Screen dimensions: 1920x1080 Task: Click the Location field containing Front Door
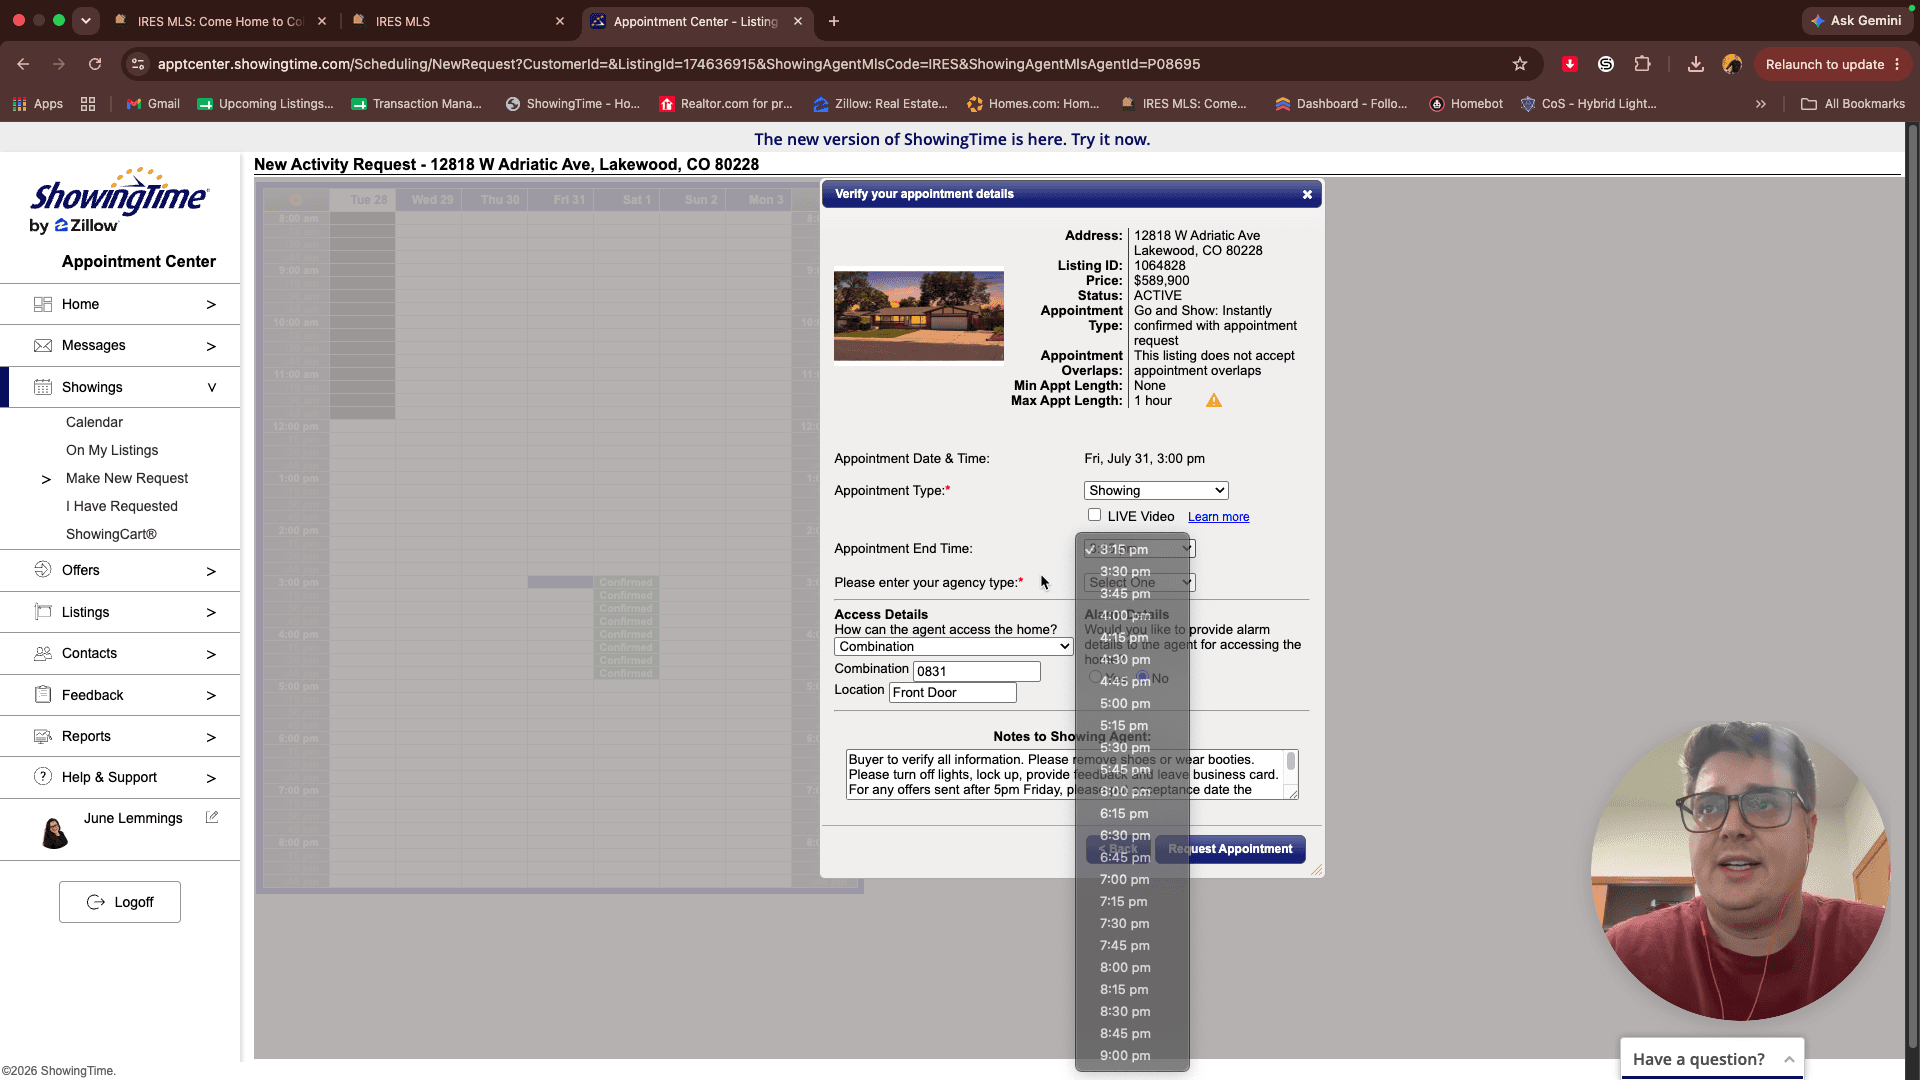(952, 693)
